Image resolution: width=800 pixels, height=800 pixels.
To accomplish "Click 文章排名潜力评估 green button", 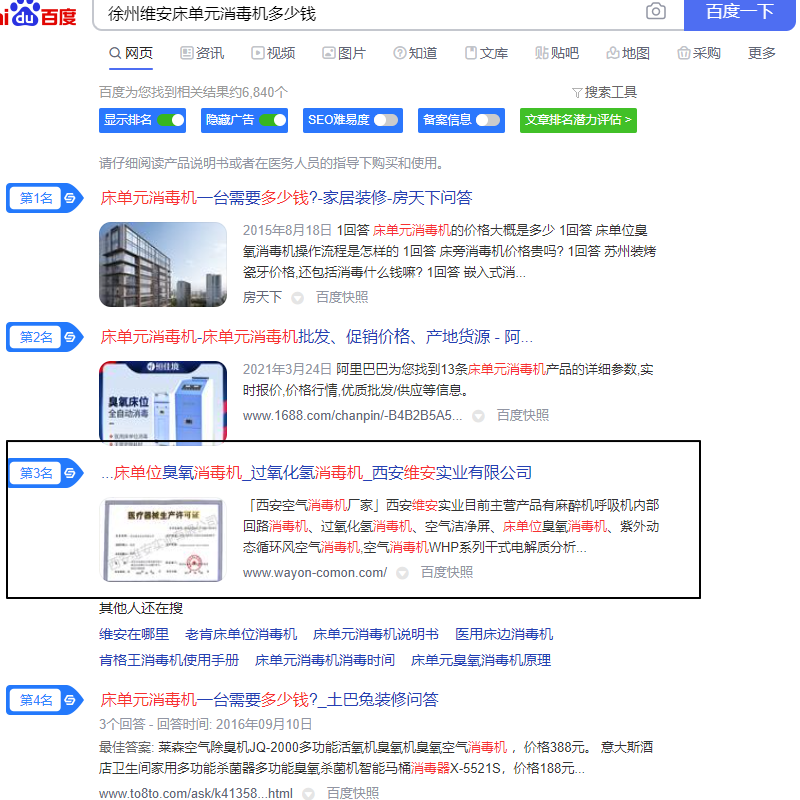I will [x=578, y=120].
